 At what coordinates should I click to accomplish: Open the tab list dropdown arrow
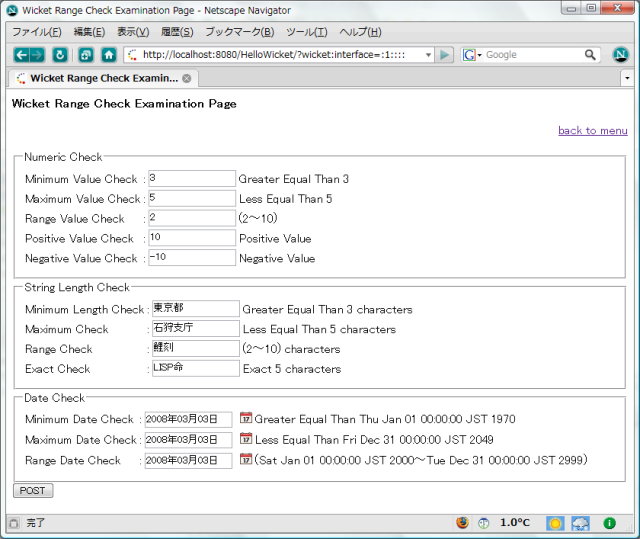[x=627, y=77]
